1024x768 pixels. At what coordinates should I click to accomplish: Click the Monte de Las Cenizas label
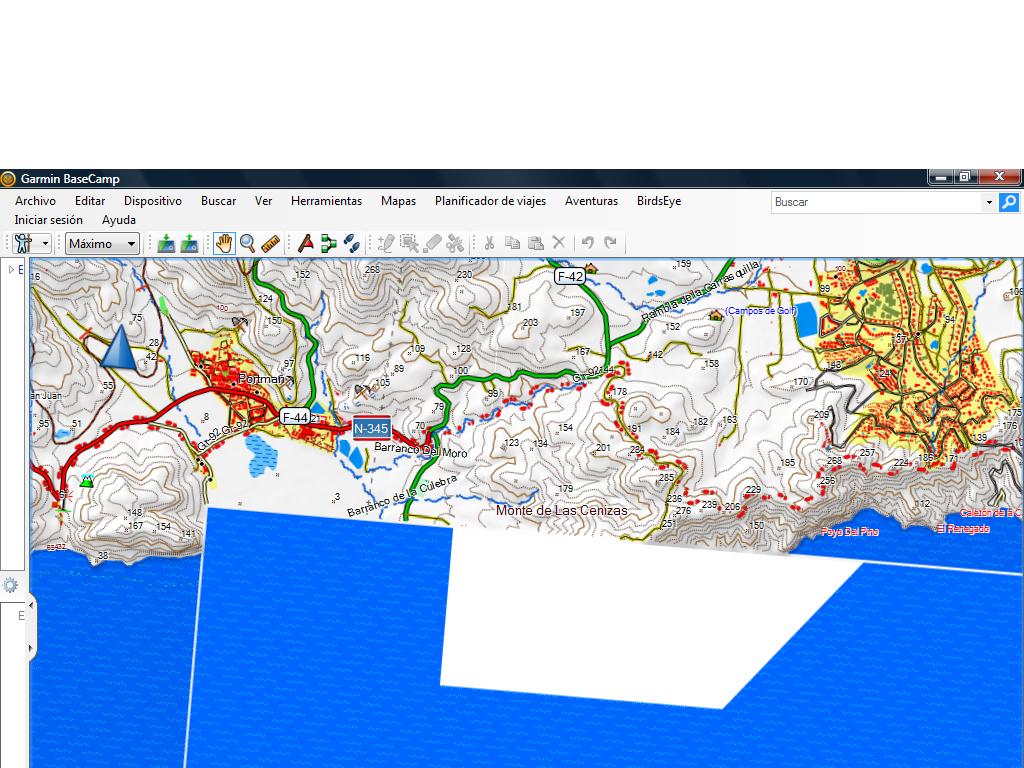(x=562, y=511)
